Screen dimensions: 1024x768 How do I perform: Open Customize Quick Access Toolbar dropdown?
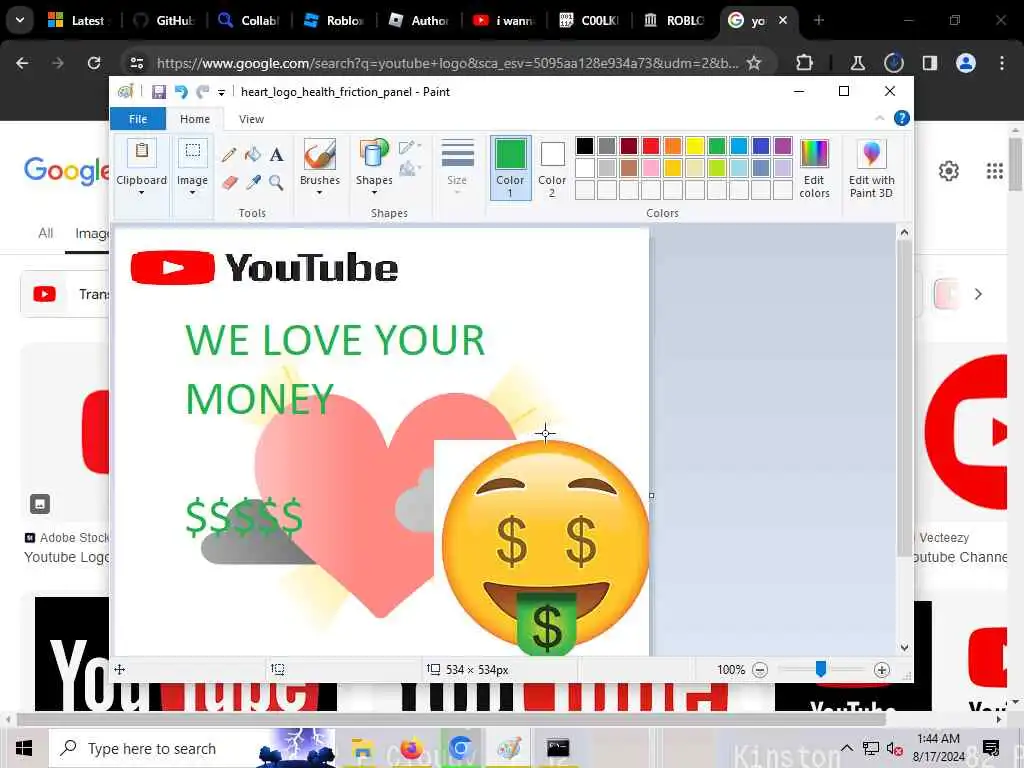coord(221,93)
